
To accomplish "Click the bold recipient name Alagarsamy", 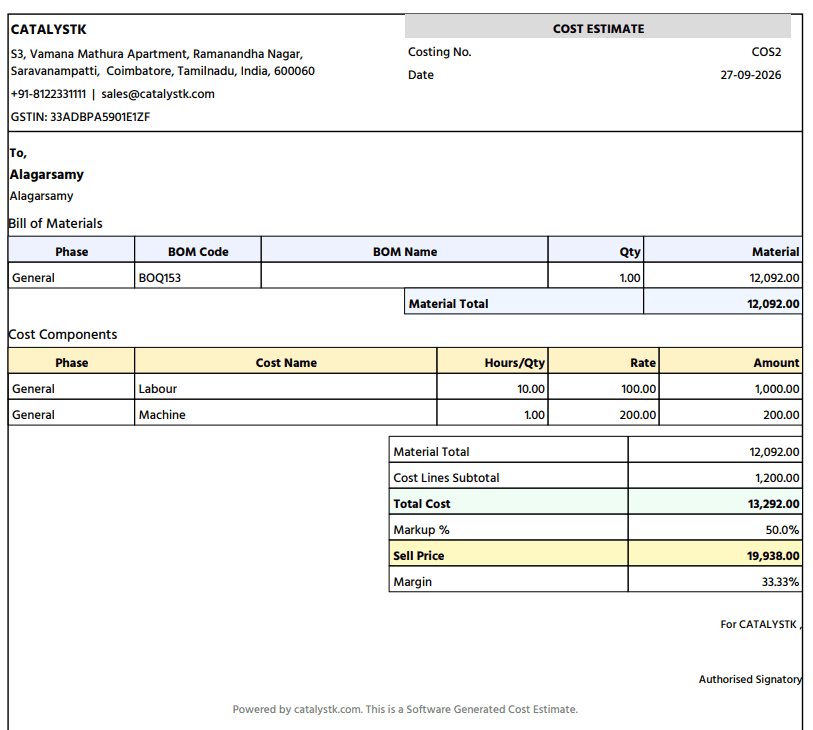I will [47, 175].
